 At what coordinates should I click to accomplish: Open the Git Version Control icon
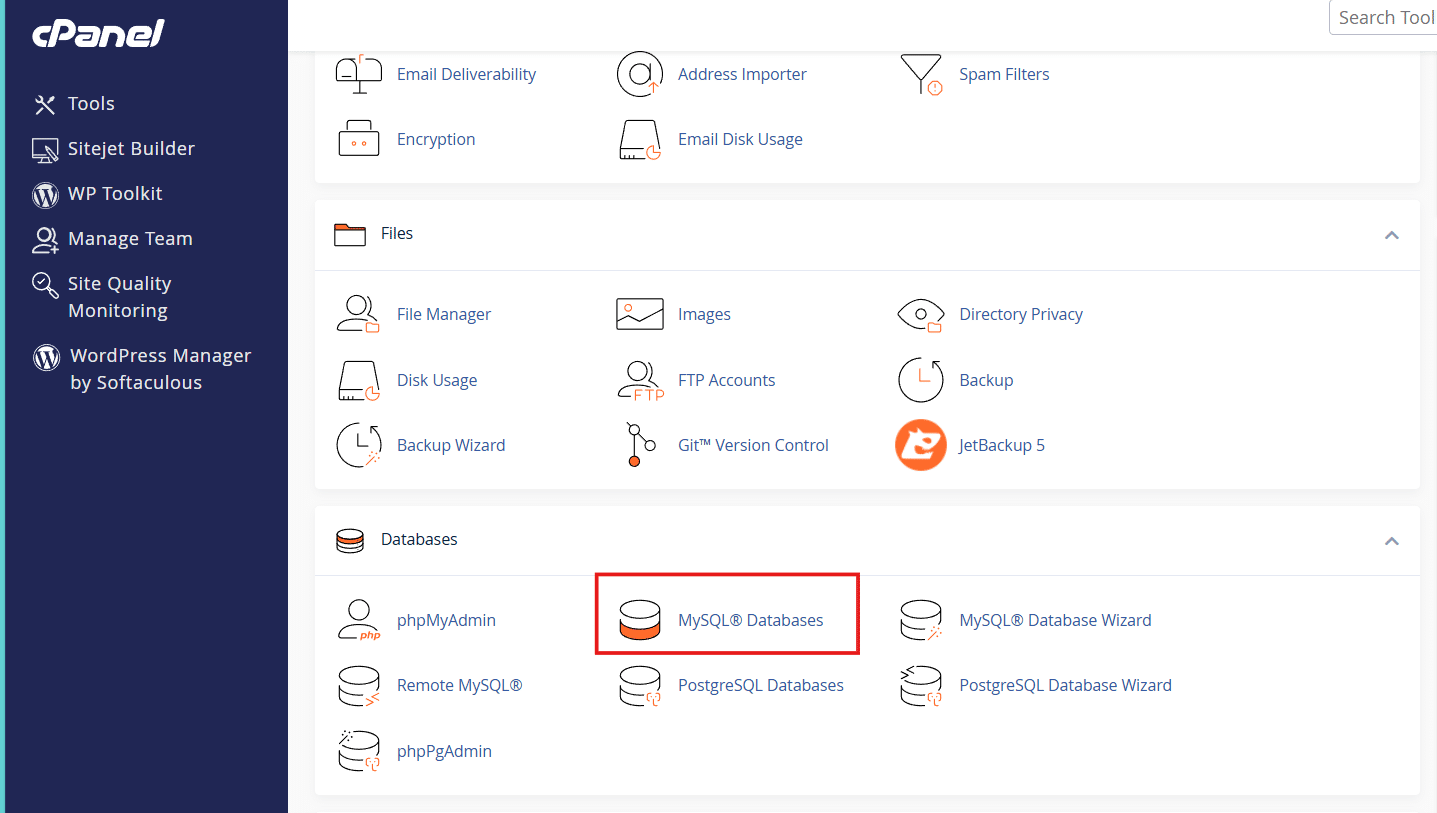click(640, 445)
